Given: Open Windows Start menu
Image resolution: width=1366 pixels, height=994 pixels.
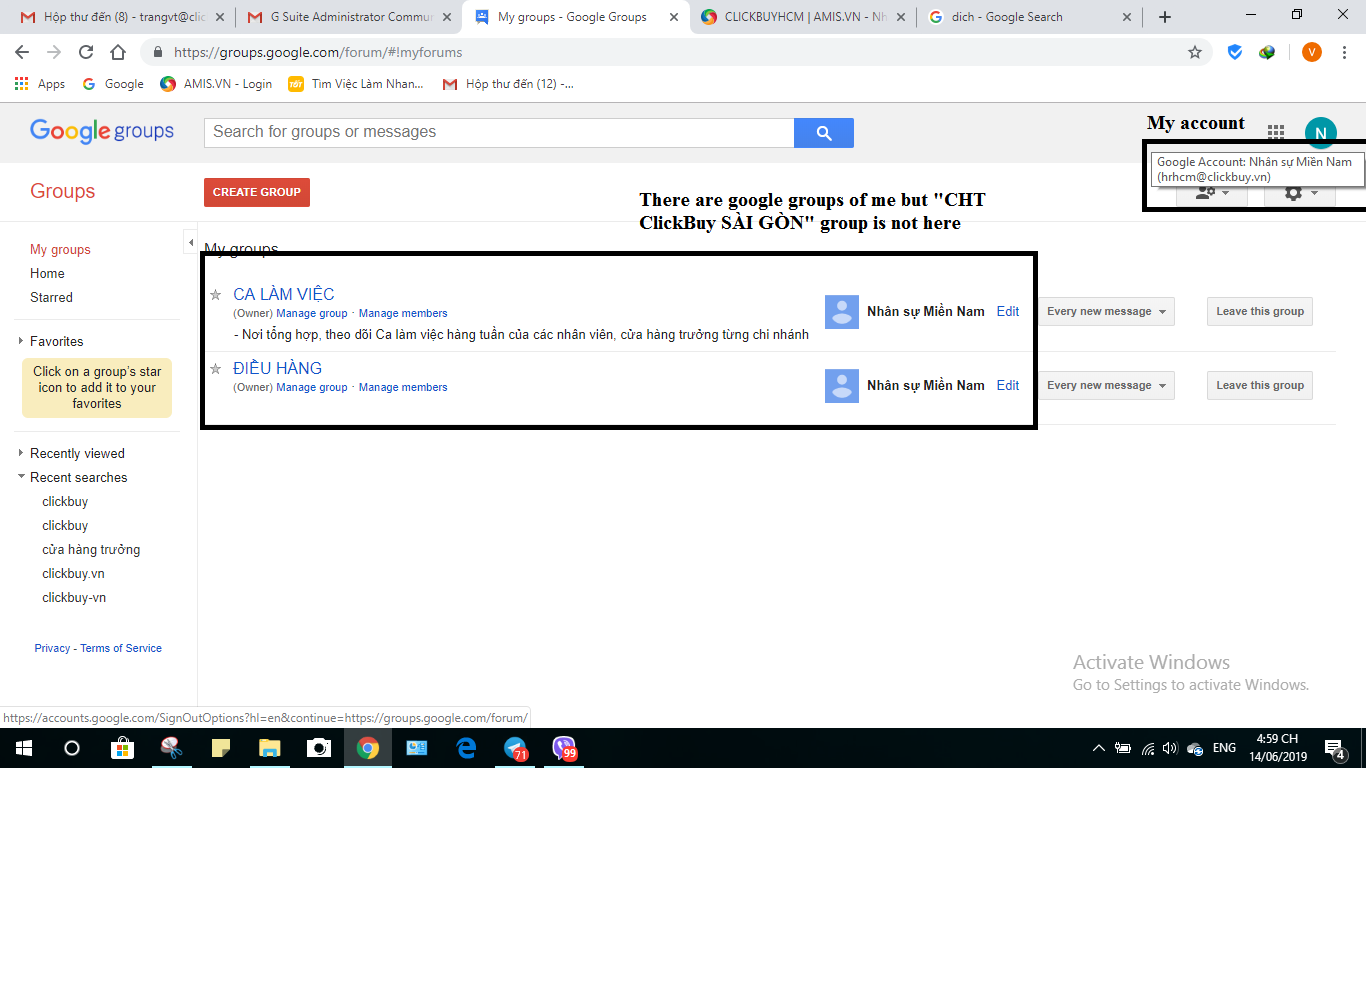Looking at the screenshot, I should click(x=24, y=748).
